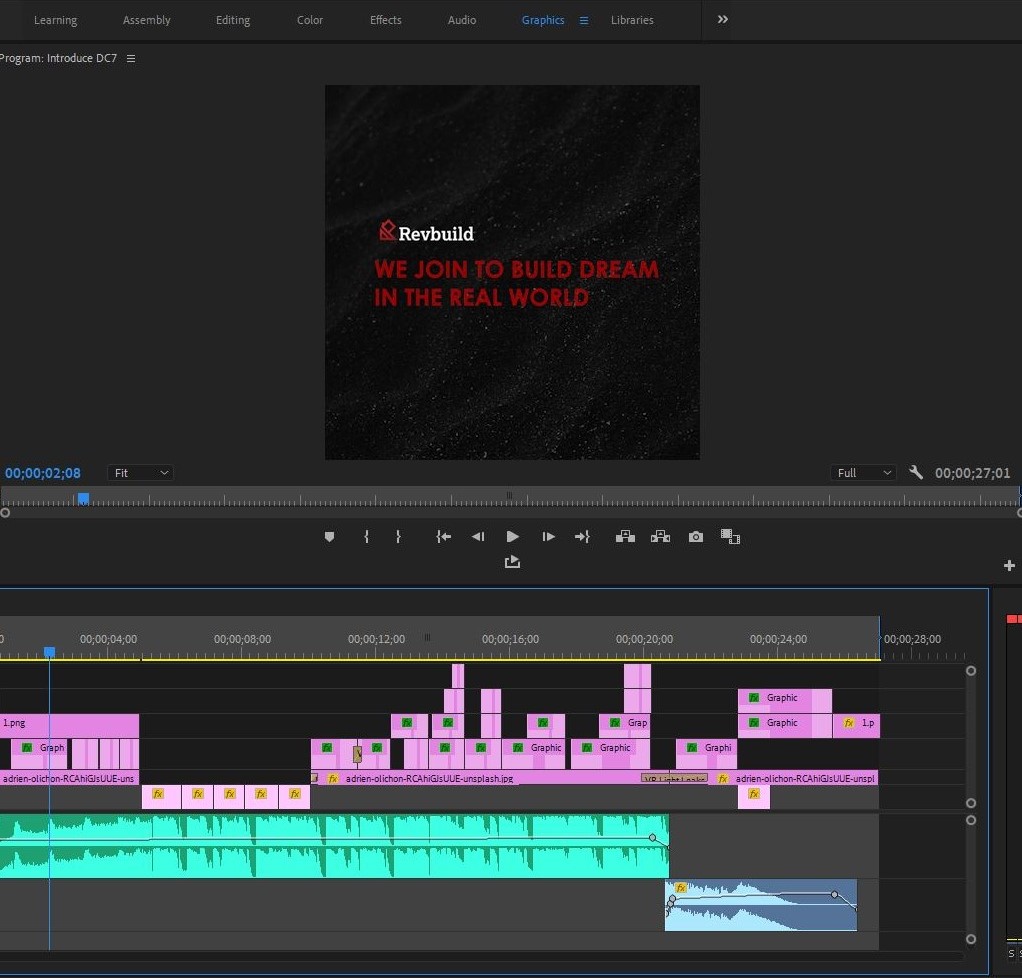Click the 00;00;16;00 mark on the timeline ruler
The image size is (1022, 978).
point(510,639)
